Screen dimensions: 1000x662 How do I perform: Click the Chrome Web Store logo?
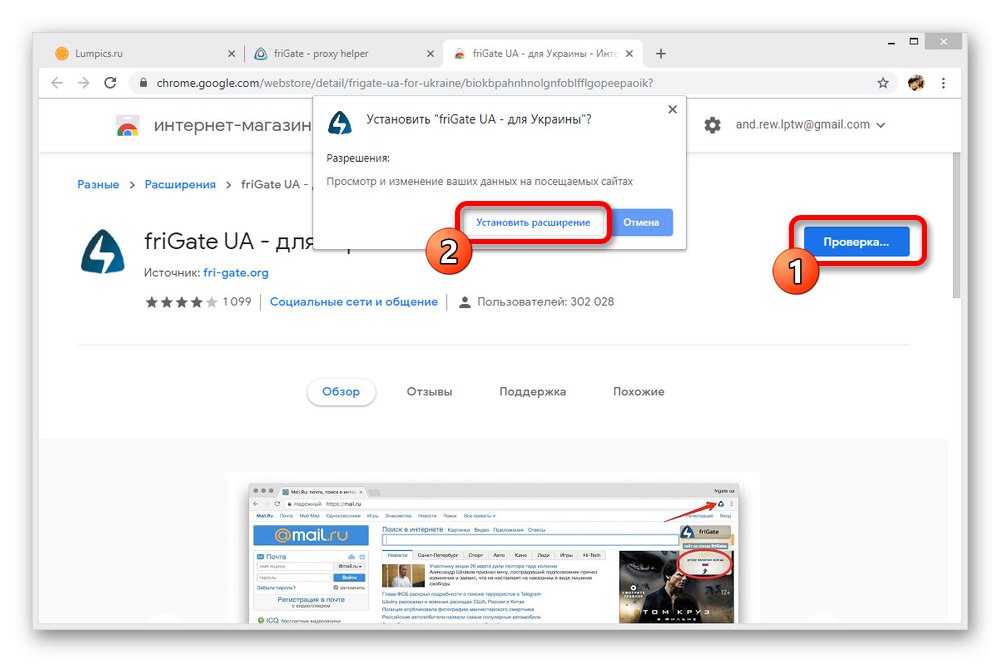(128, 126)
